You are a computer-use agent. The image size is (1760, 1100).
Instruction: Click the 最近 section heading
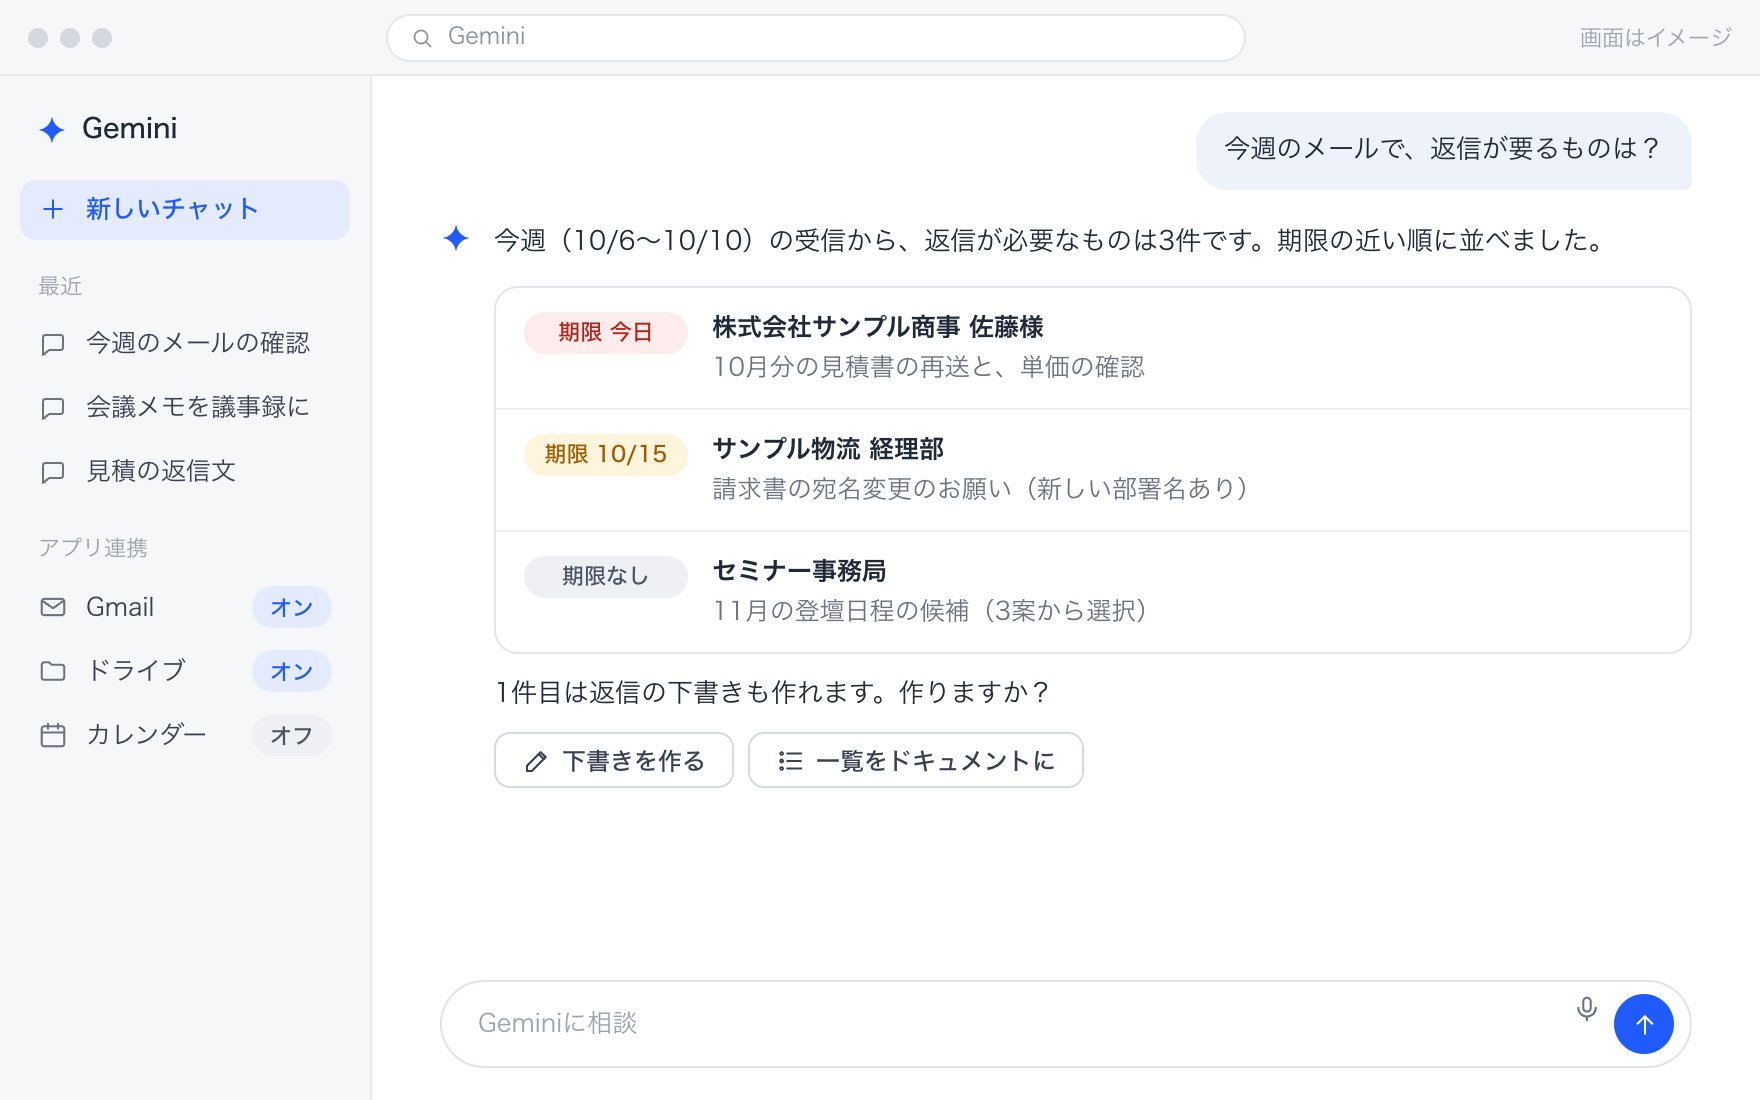pyautogui.click(x=60, y=286)
